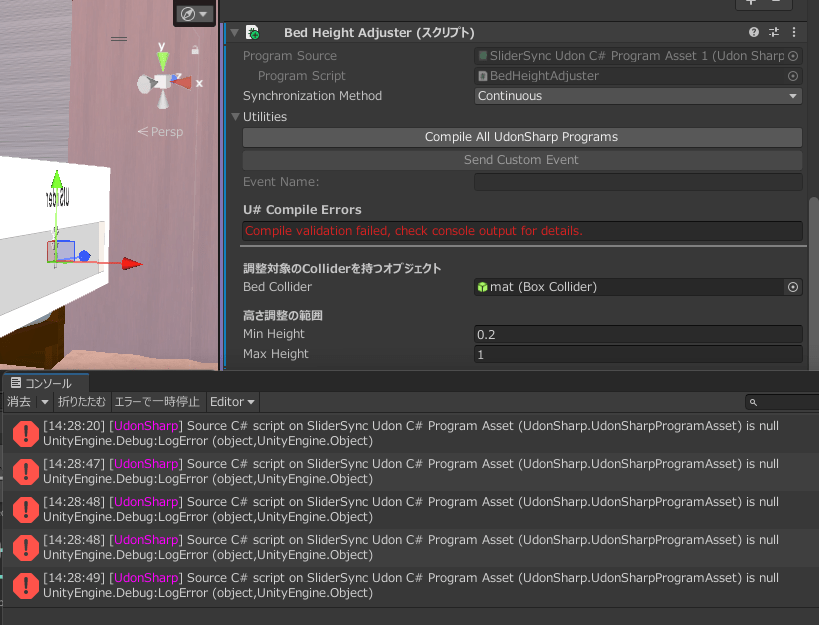Toggle Persp perspective mode label
Screen dimensions: 819x625
coord(166,132)
